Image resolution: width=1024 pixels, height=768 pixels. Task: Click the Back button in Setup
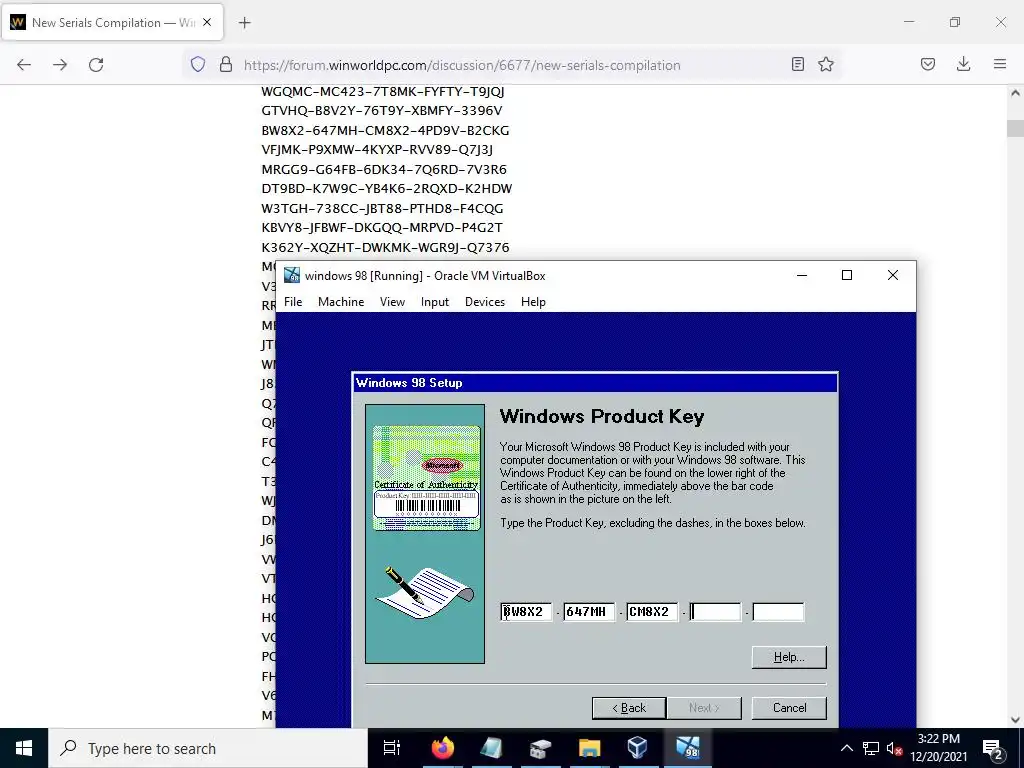pos(629,708)
